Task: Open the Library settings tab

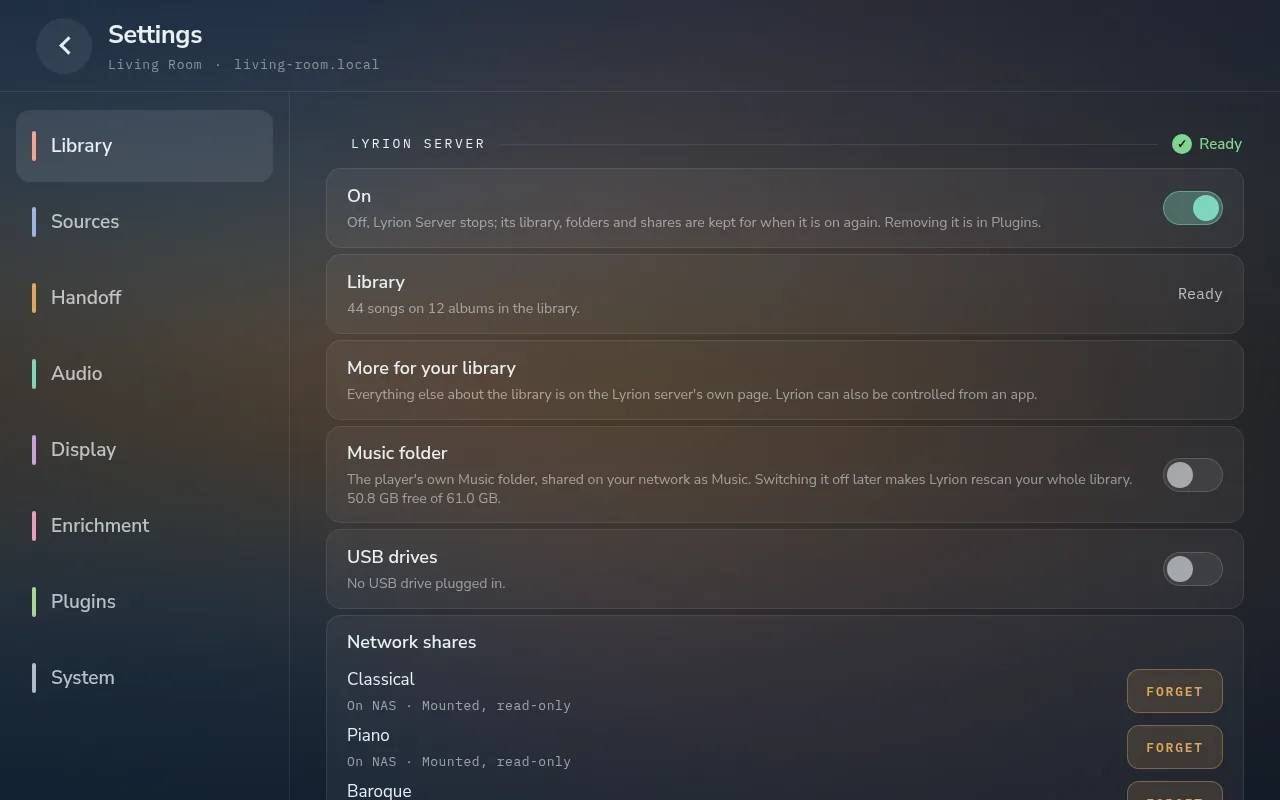Action: [144, 146]
